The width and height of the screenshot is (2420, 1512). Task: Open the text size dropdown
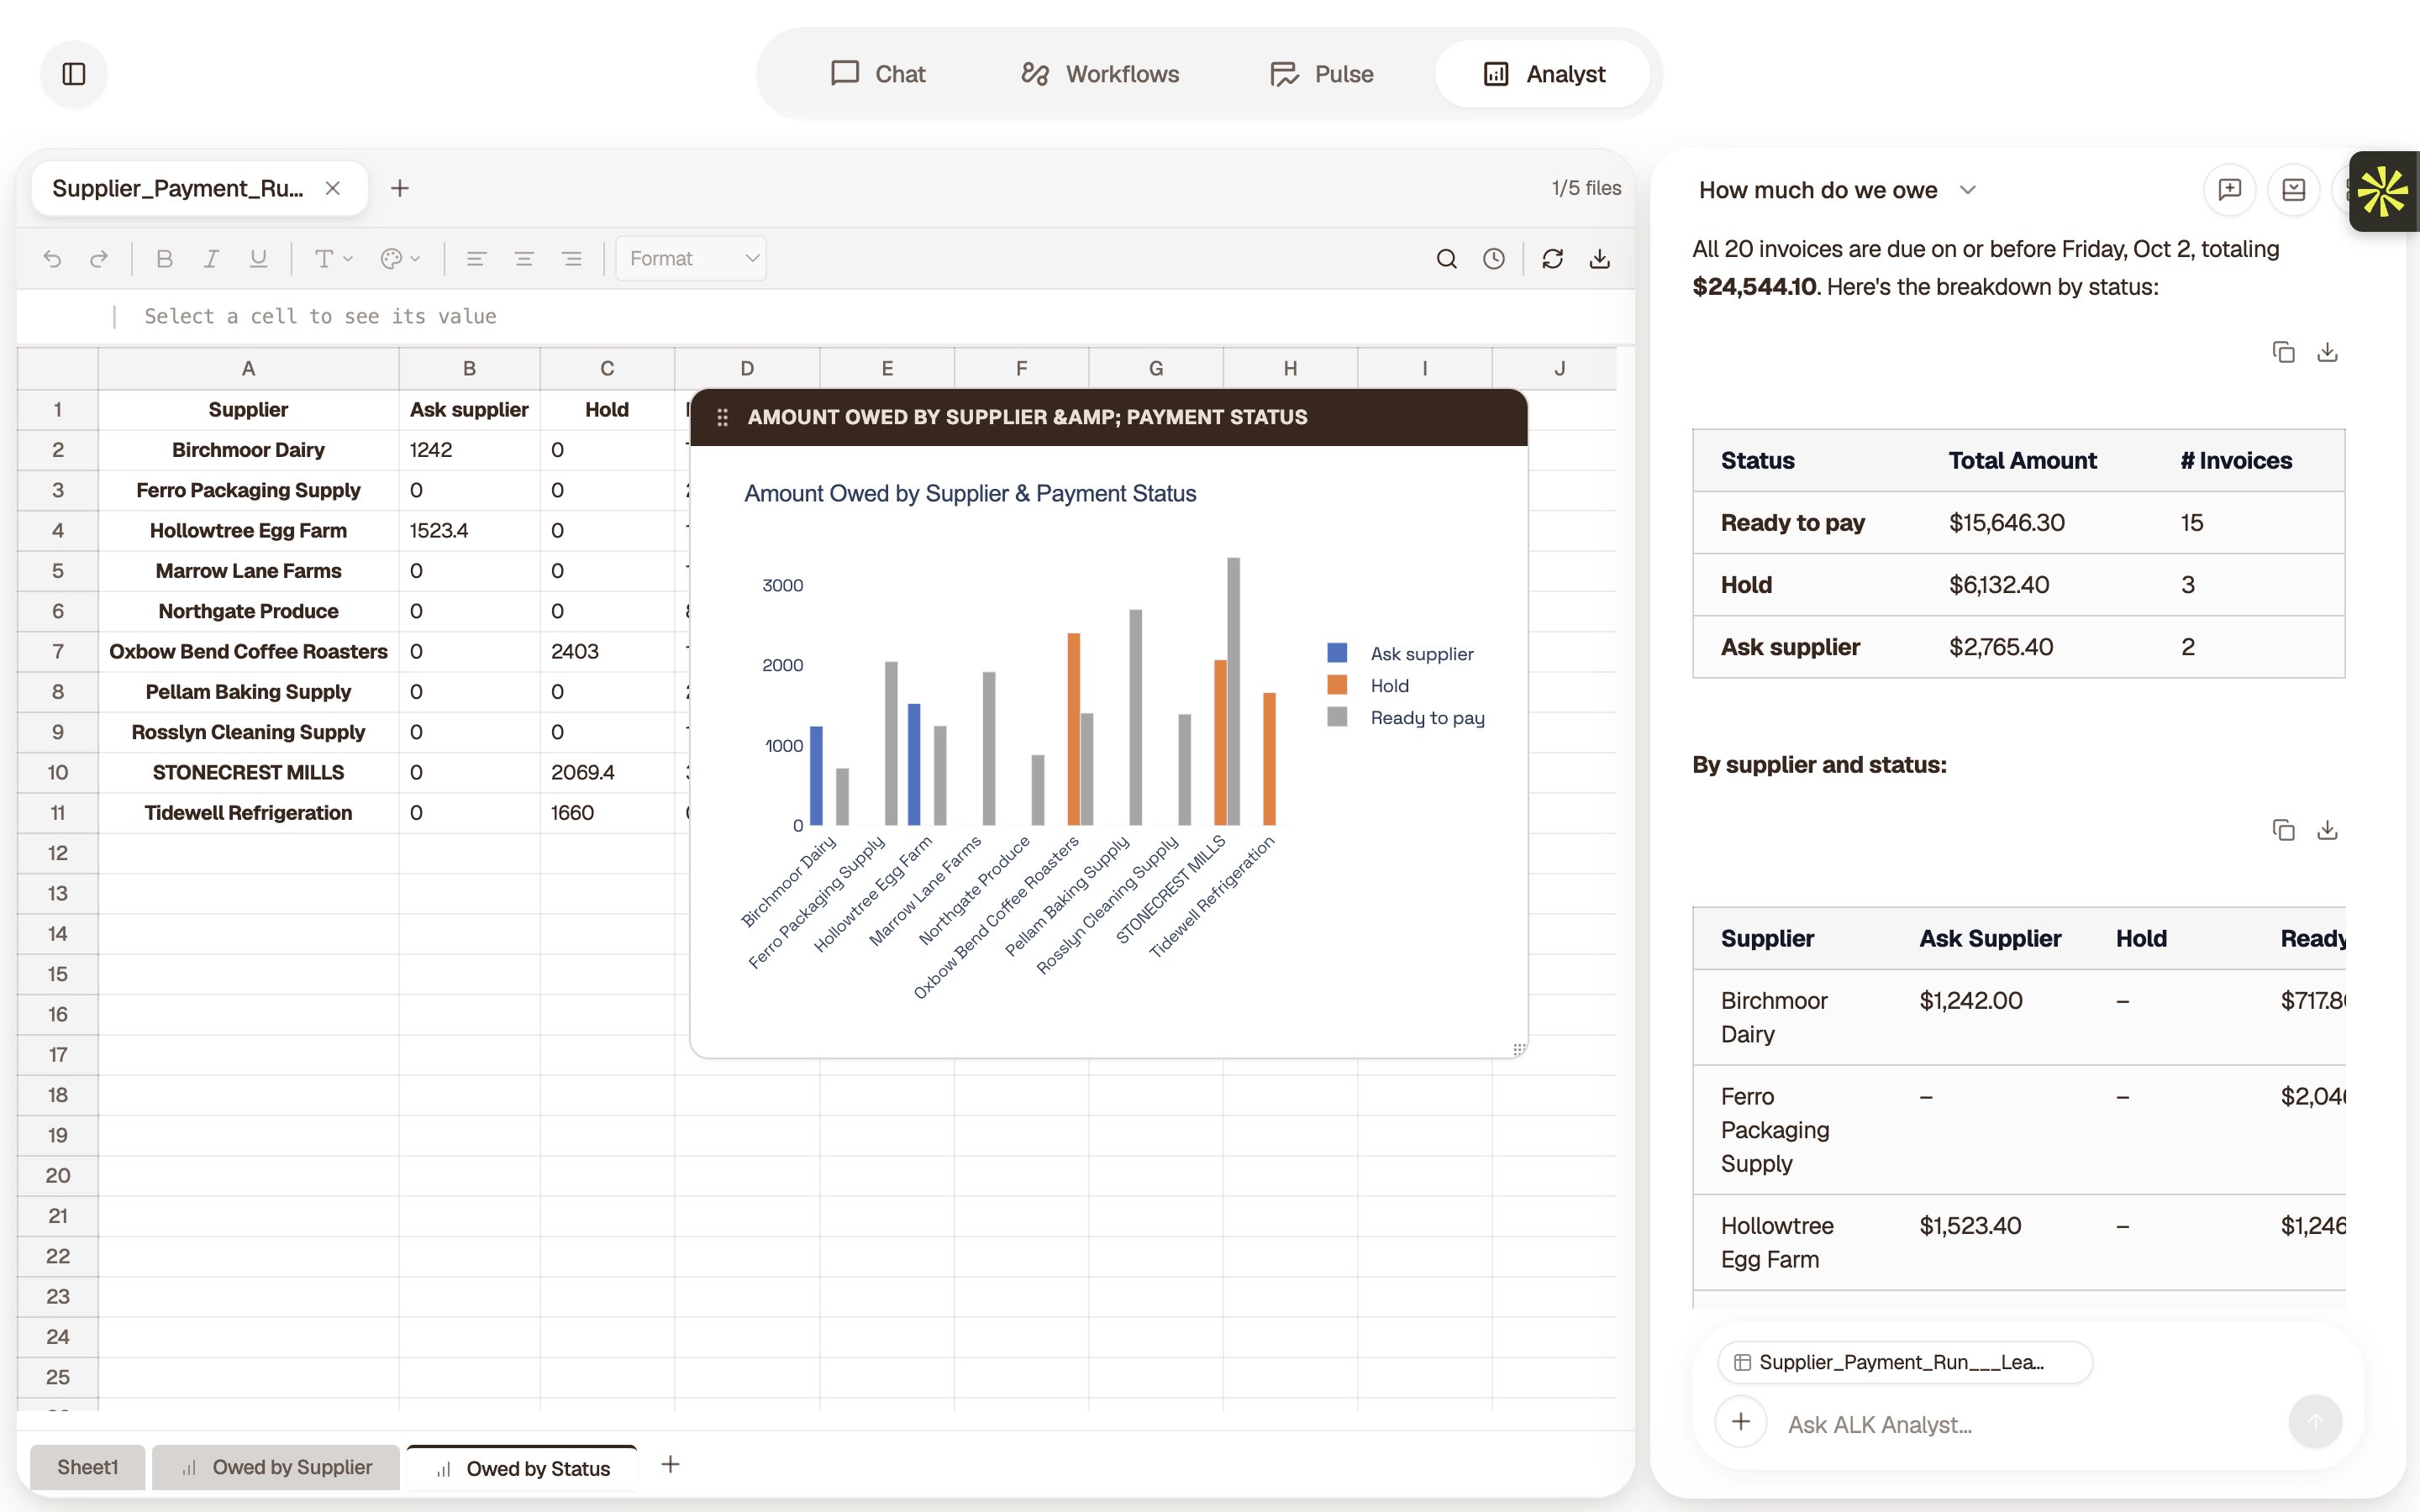pyautogui.click(x=333, y=259)
